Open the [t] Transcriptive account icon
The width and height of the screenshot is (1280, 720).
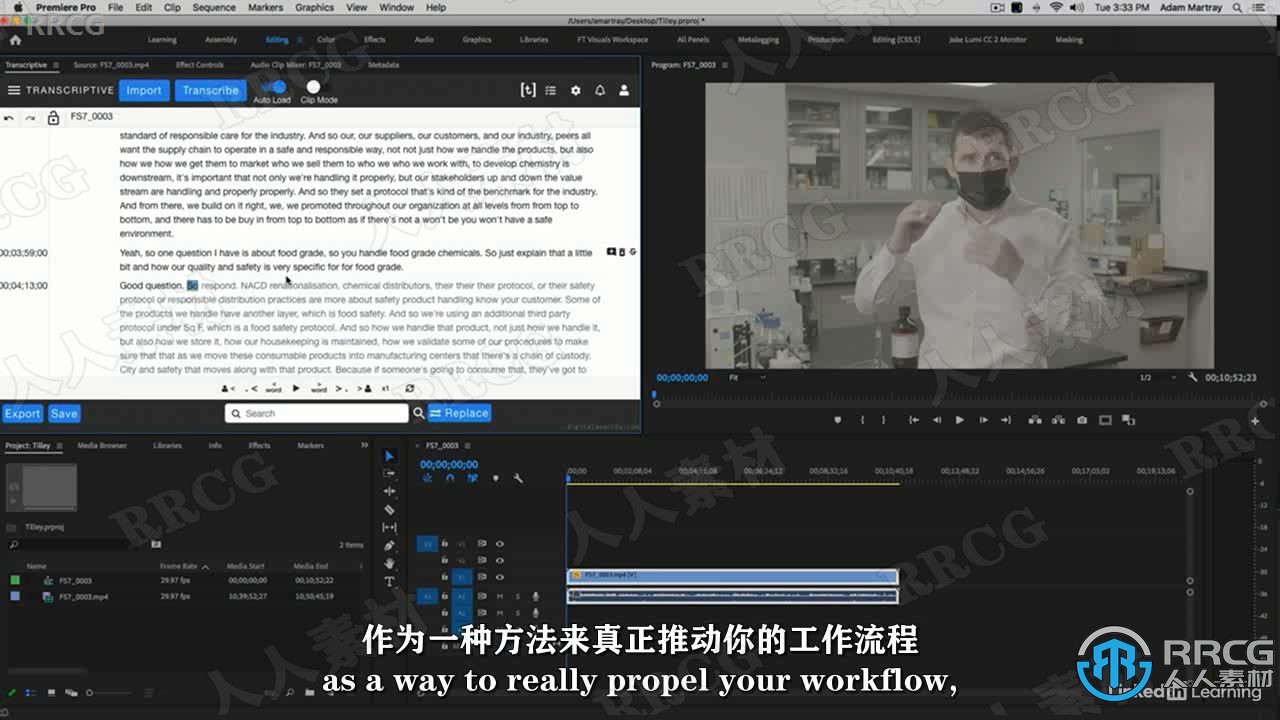point(528,90)
